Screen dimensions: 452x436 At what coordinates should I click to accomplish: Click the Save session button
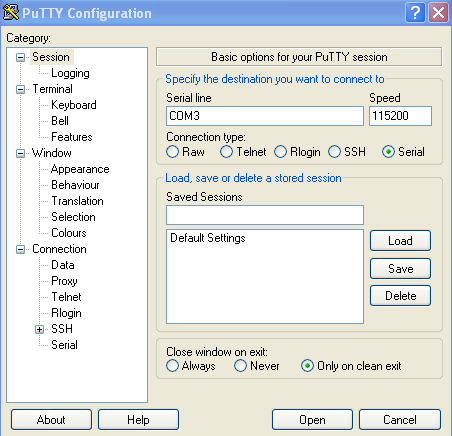point(400,269)
